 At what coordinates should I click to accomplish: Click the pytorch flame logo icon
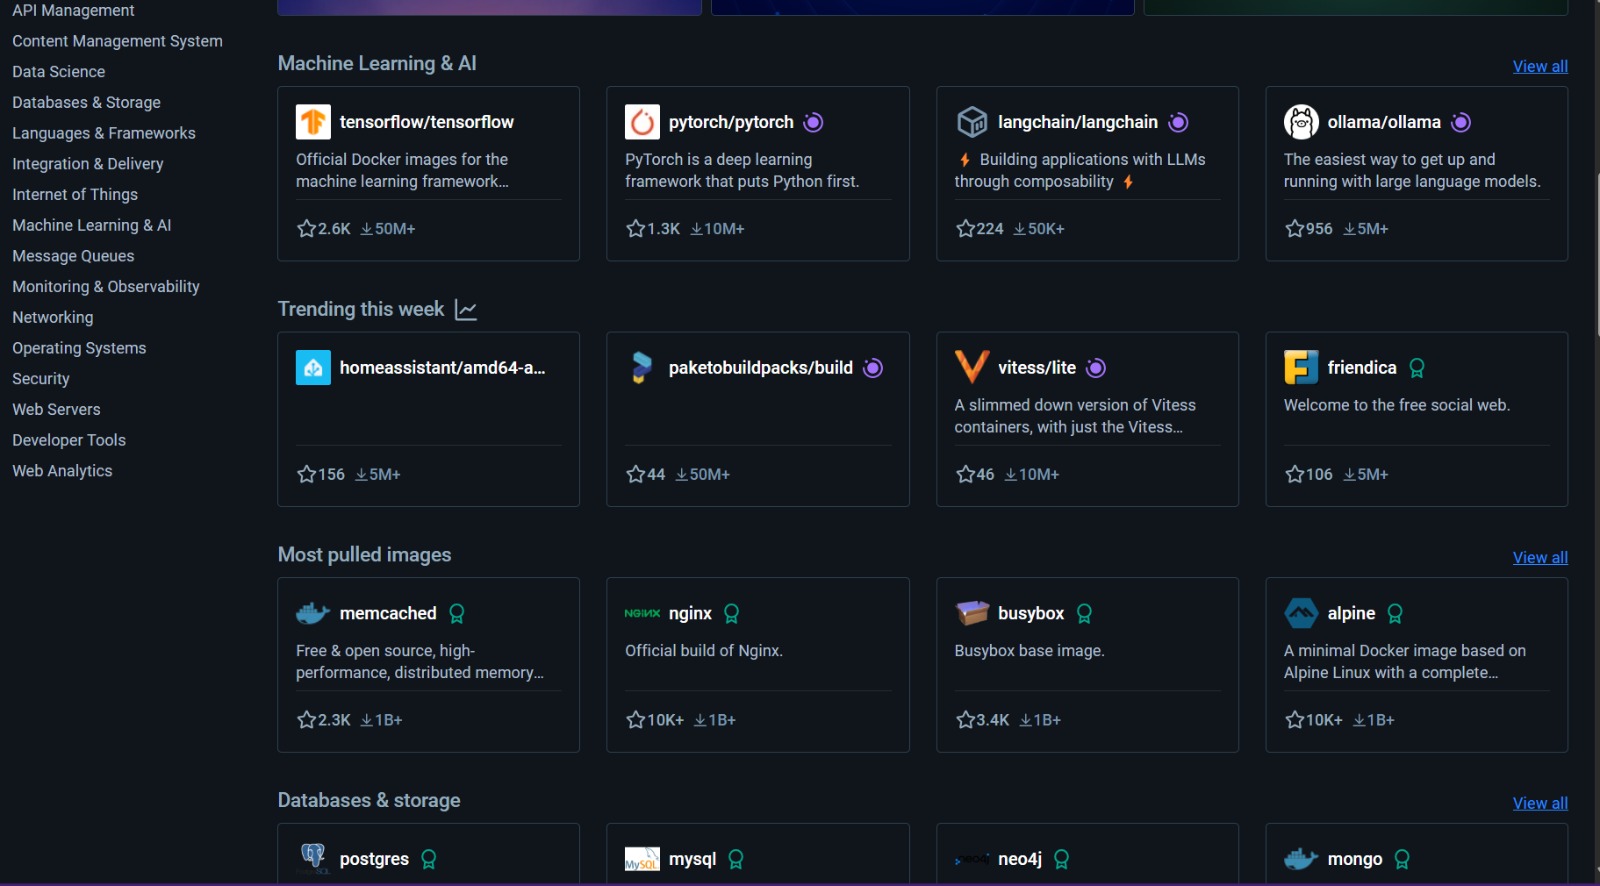642,122
